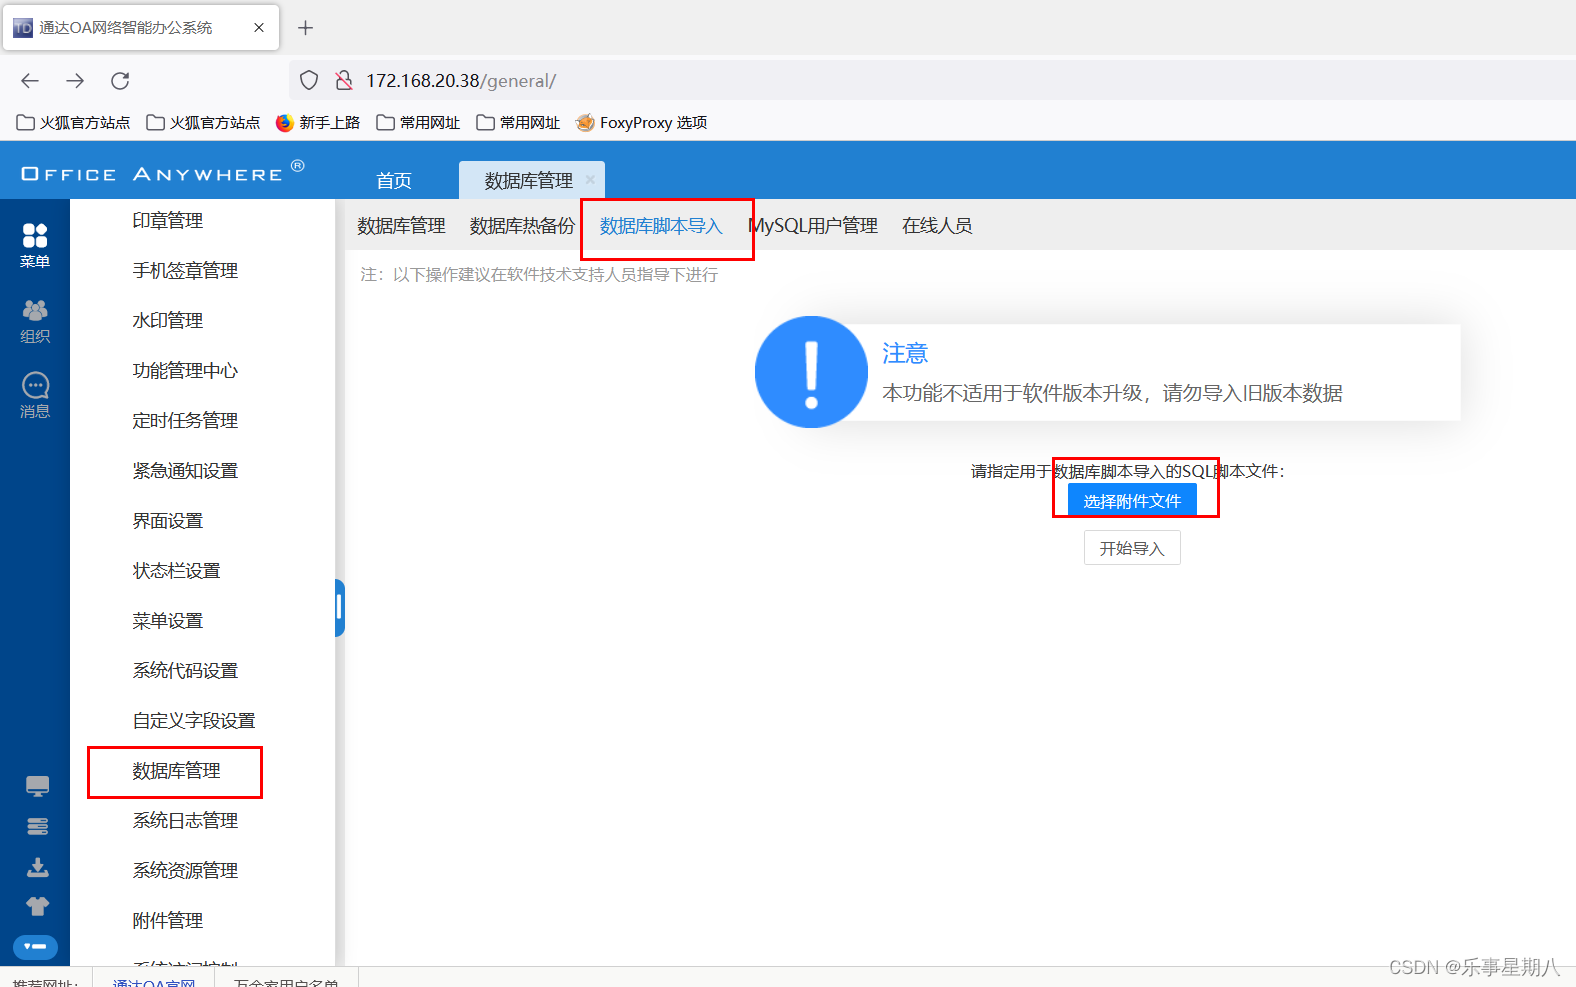Open the 组织 people icon
1576x987 pixels.
point(35,321)
